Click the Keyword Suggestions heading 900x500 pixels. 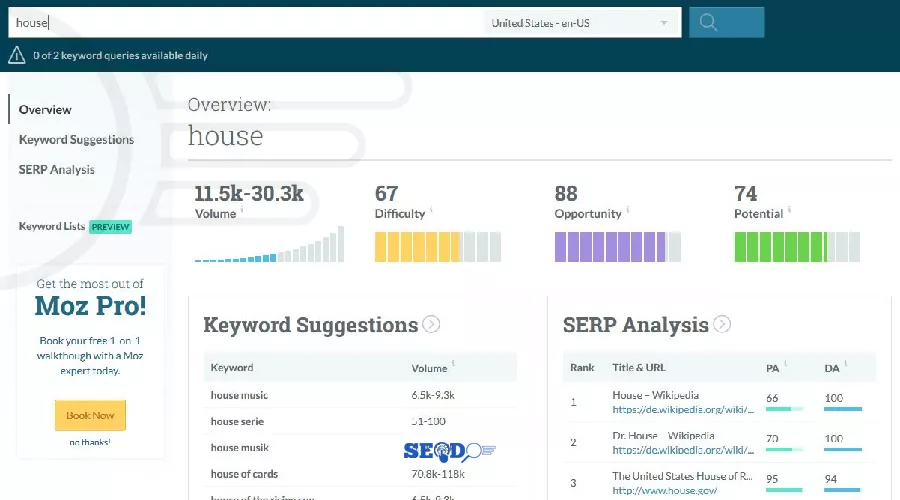click(x=311, y=325)
